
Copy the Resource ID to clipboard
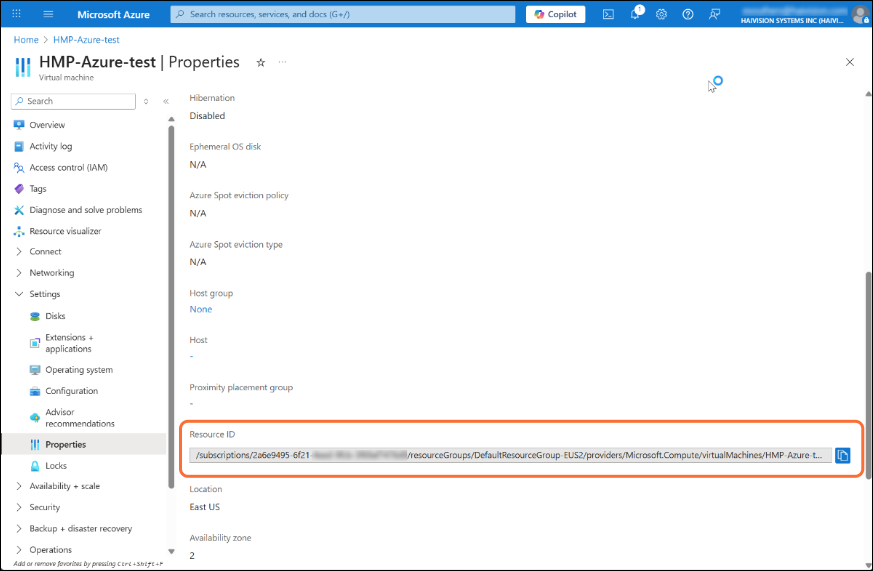click(842, 455)
